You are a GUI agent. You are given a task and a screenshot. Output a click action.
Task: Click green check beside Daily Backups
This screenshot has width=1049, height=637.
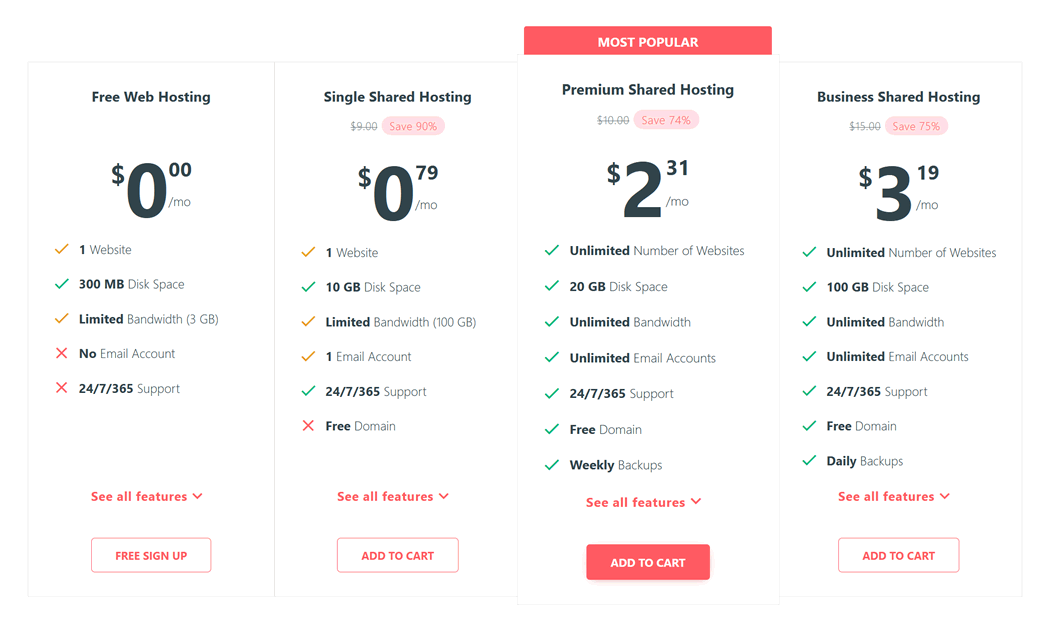tap(809, 460)
